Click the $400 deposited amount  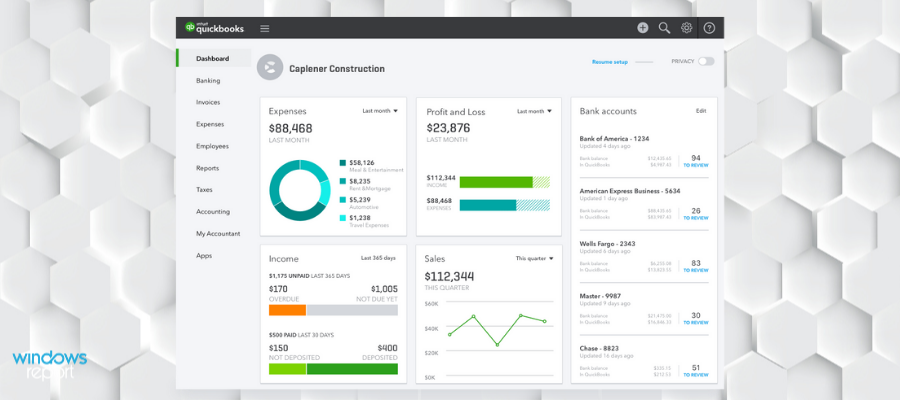387,348
